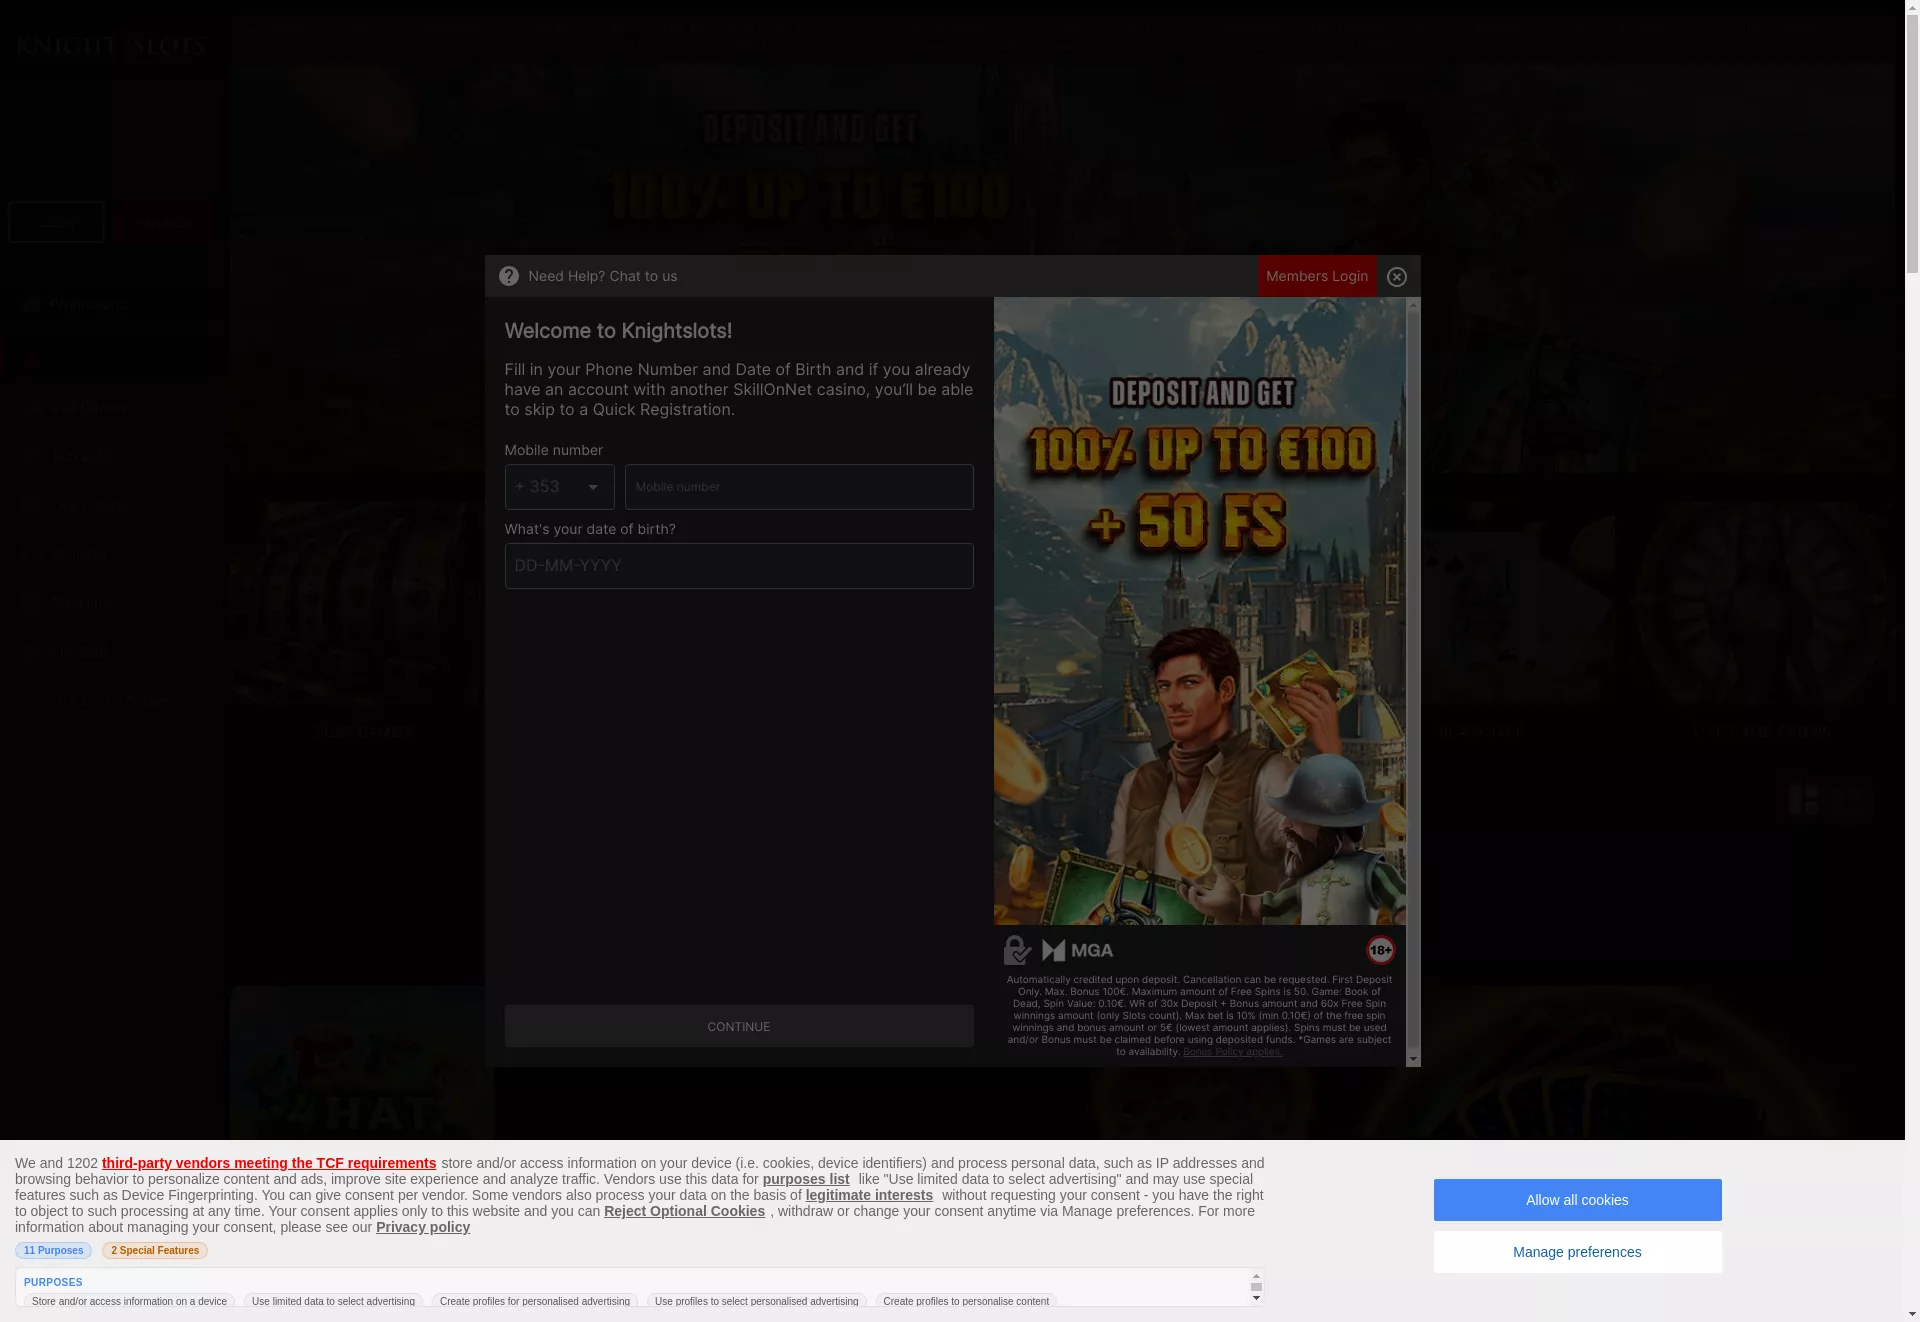Viewport: 1920px width, 1322px height.
Task: Open the +353 country code dropdown
Action: click(x=559, y=487)
